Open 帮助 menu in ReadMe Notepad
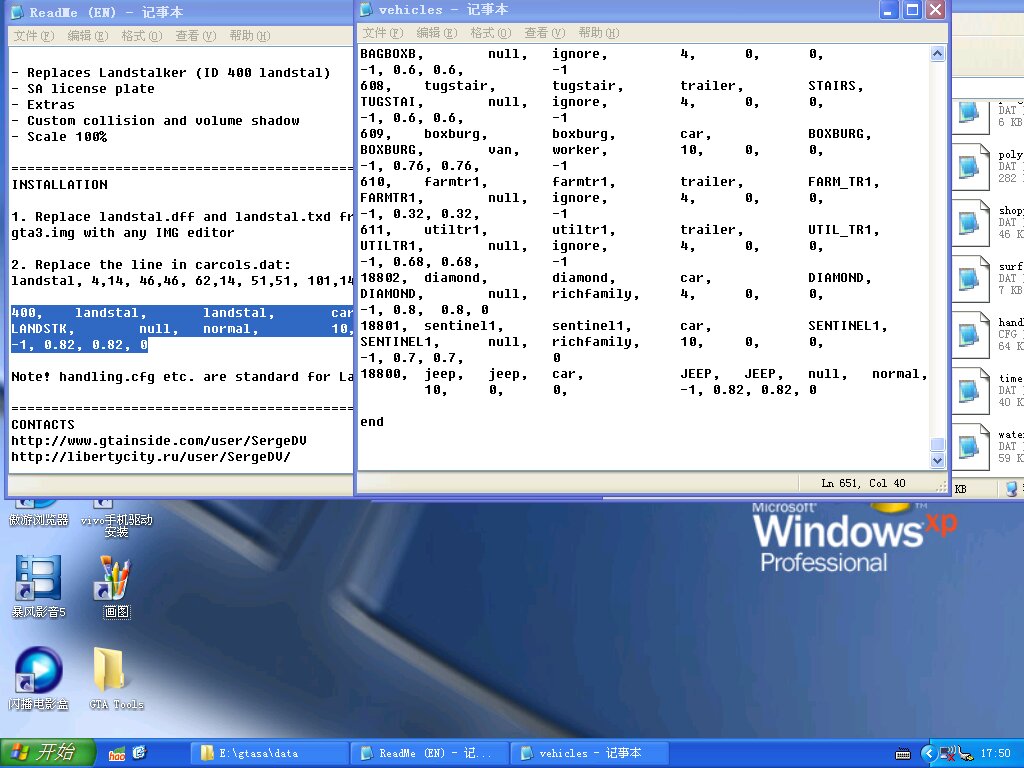This screenshot has height=768, width=1024. (249, 35)
